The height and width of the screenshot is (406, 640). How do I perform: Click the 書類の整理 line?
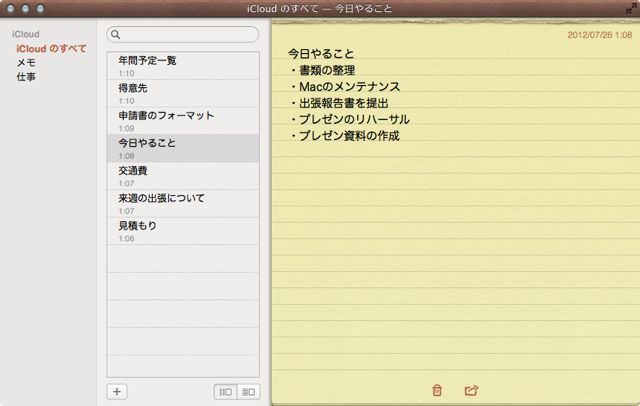click(x=322, y=70)
